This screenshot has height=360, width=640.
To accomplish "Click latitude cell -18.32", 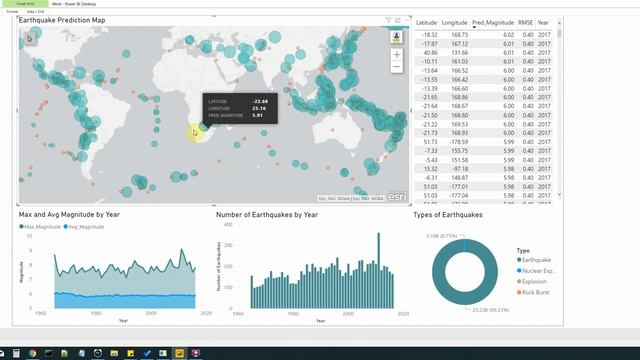I will pos(429,35).
